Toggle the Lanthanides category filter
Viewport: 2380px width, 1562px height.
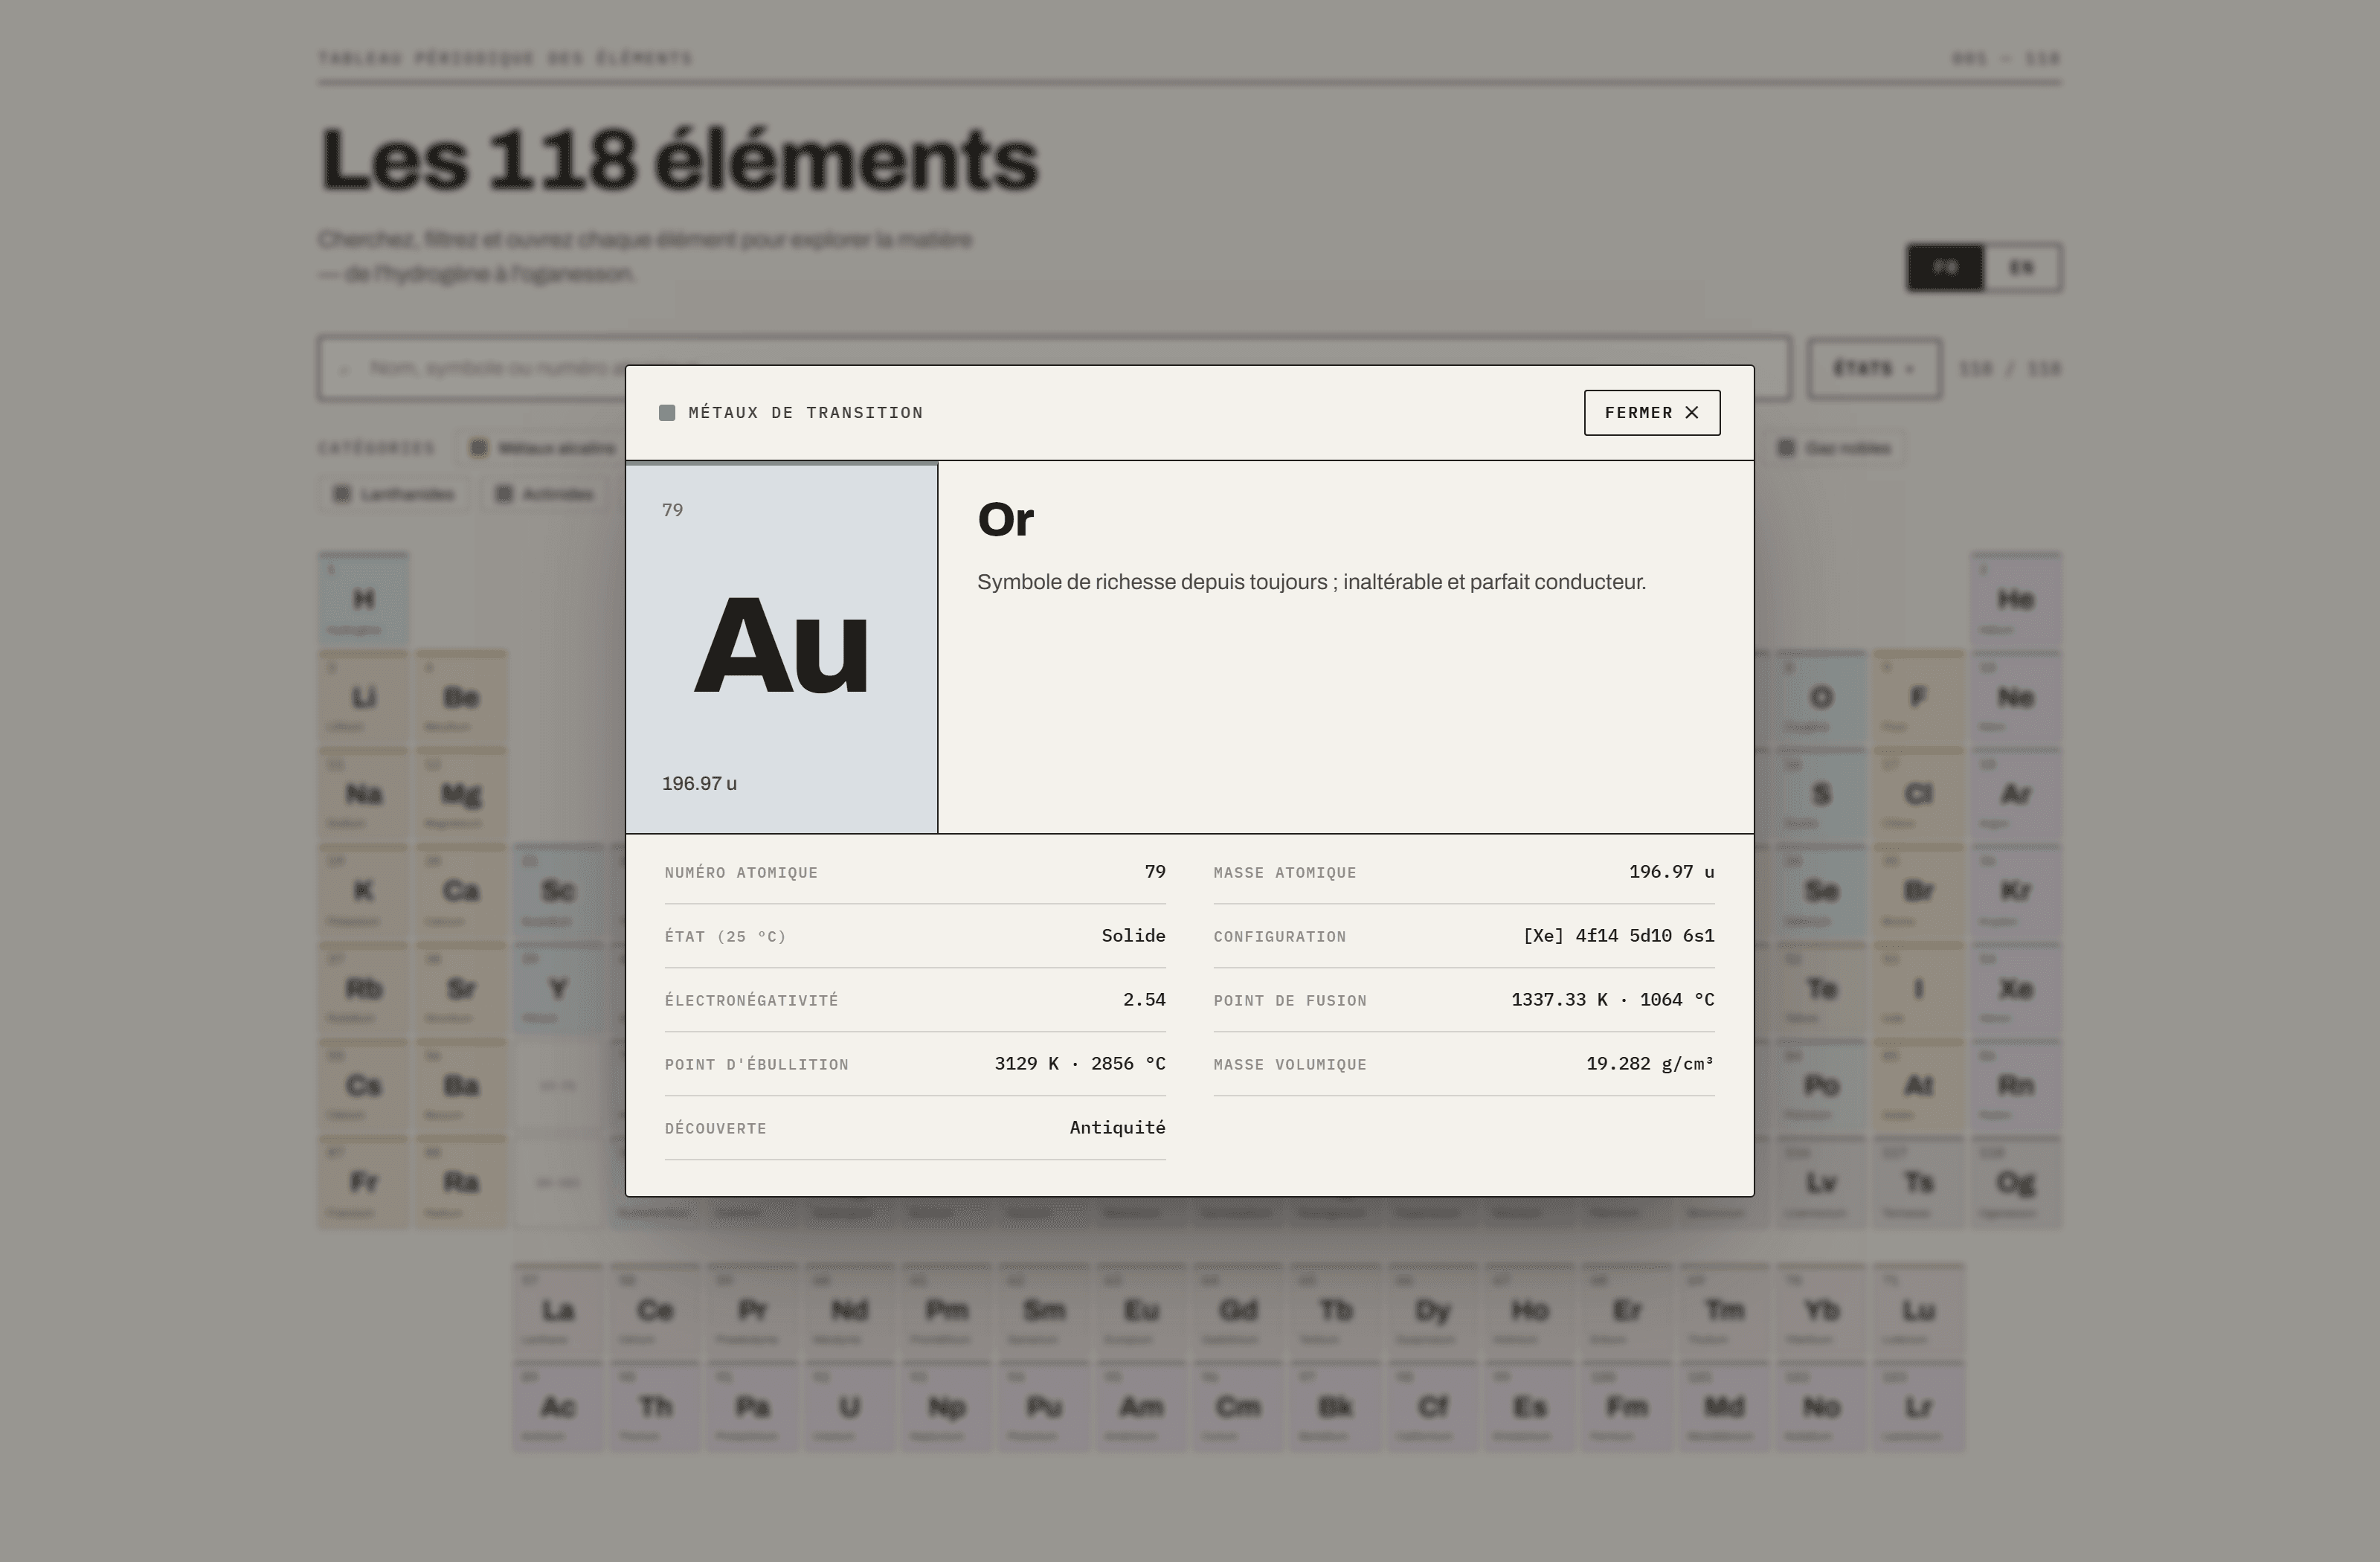[394, 494]
